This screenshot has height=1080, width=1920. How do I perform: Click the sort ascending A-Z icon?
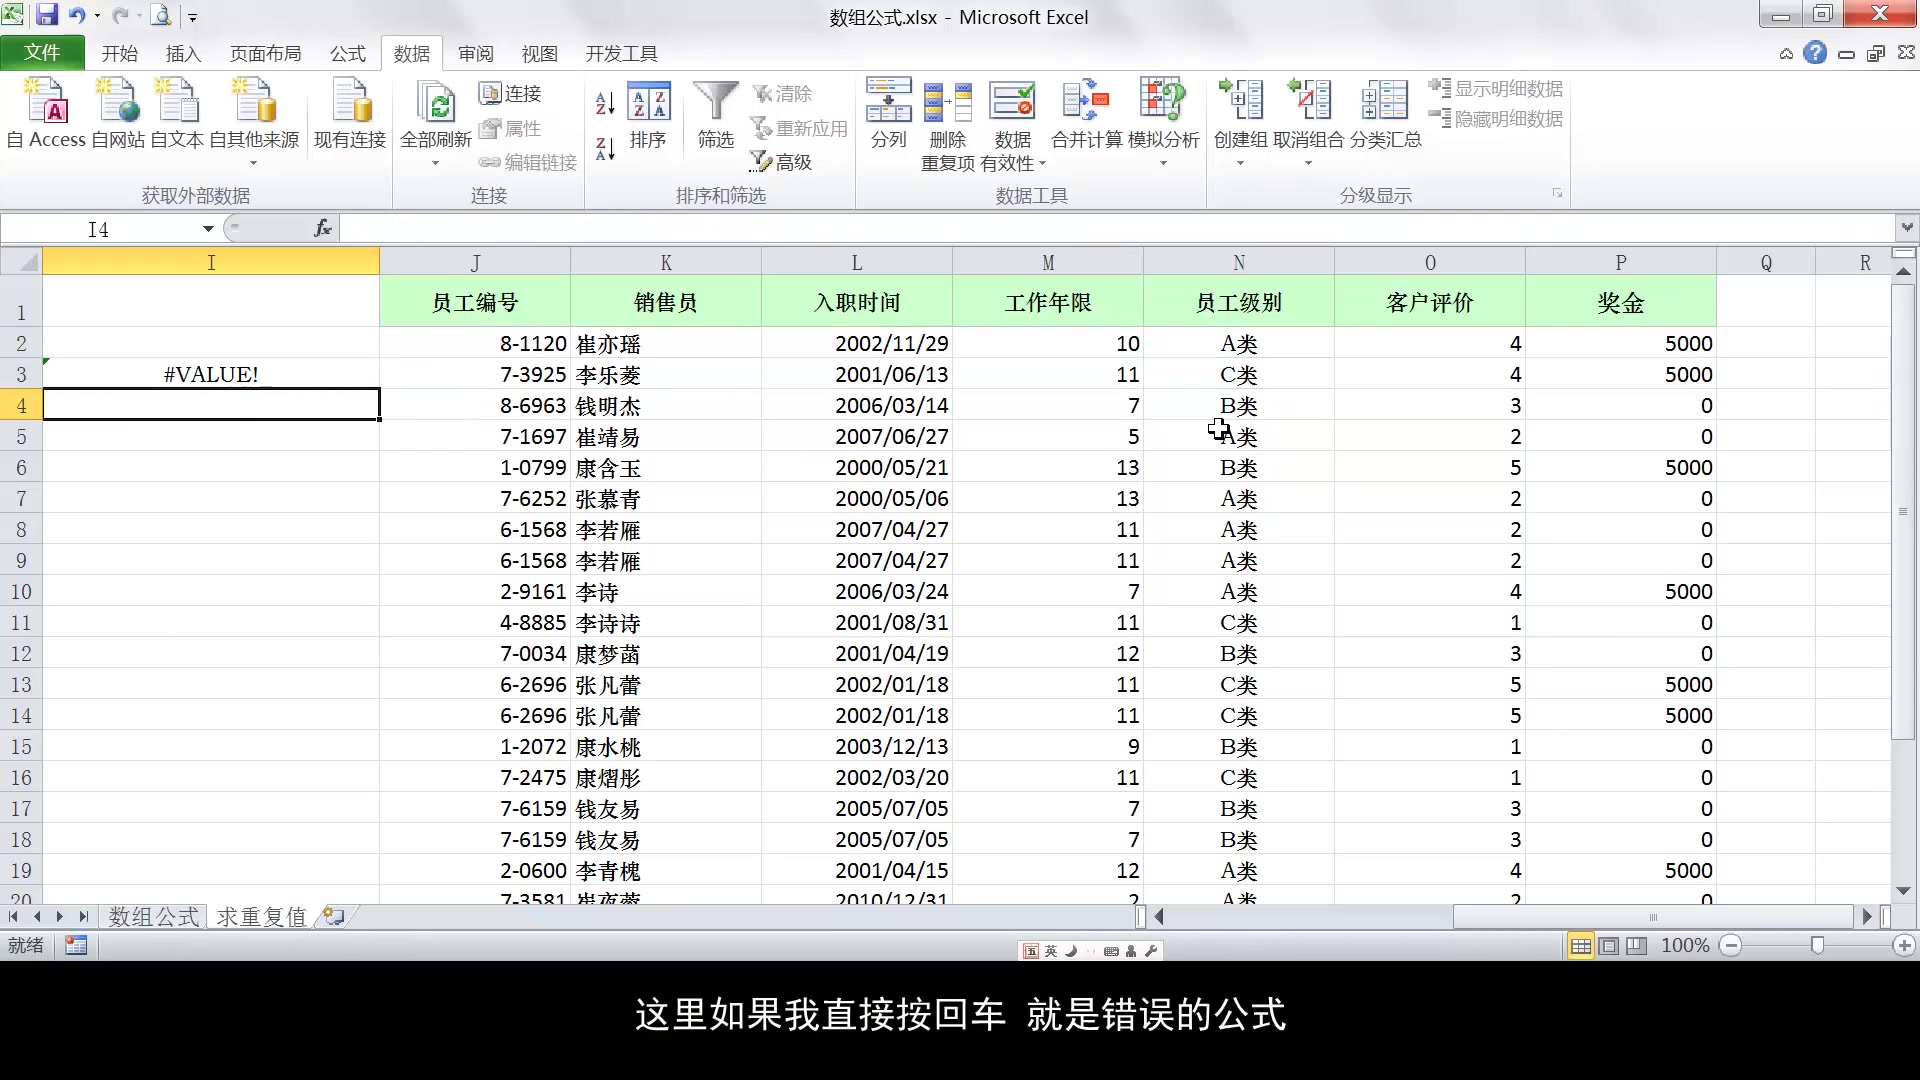click(x=605, y=103)
